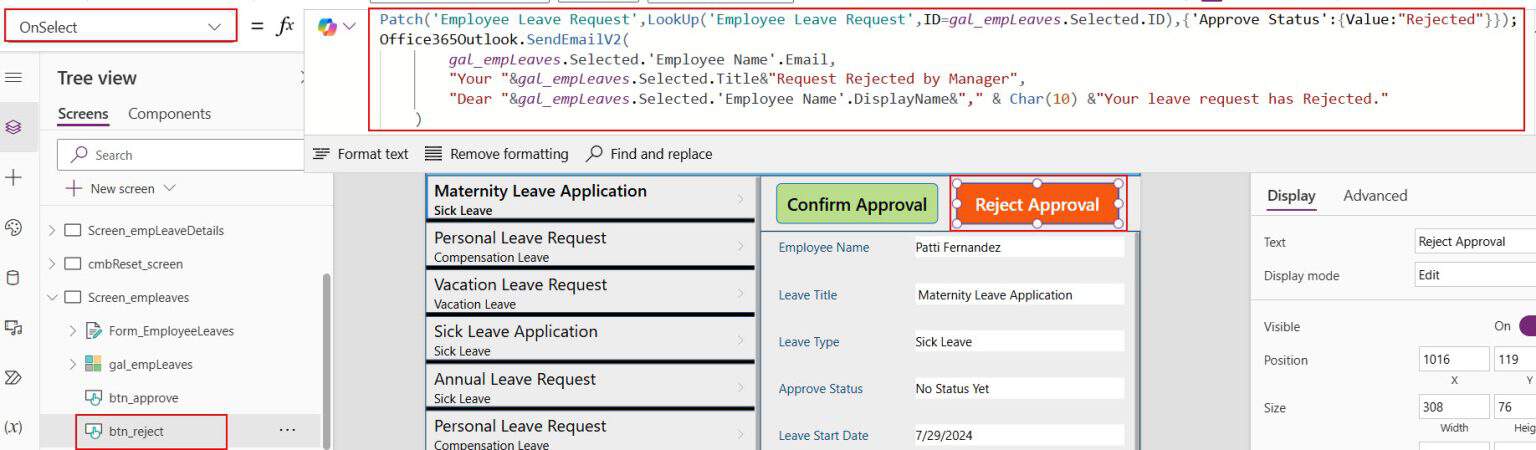
Task: Click Remove formatting
Action: pyautogui.click(x=497, y=154)
